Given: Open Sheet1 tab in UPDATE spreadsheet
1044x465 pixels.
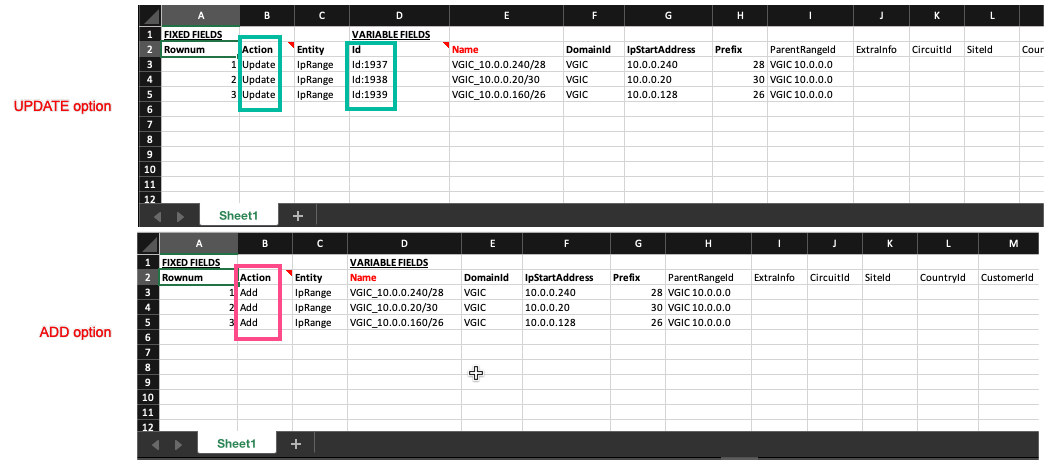Looking at the screenshot, I should point(239,215).
